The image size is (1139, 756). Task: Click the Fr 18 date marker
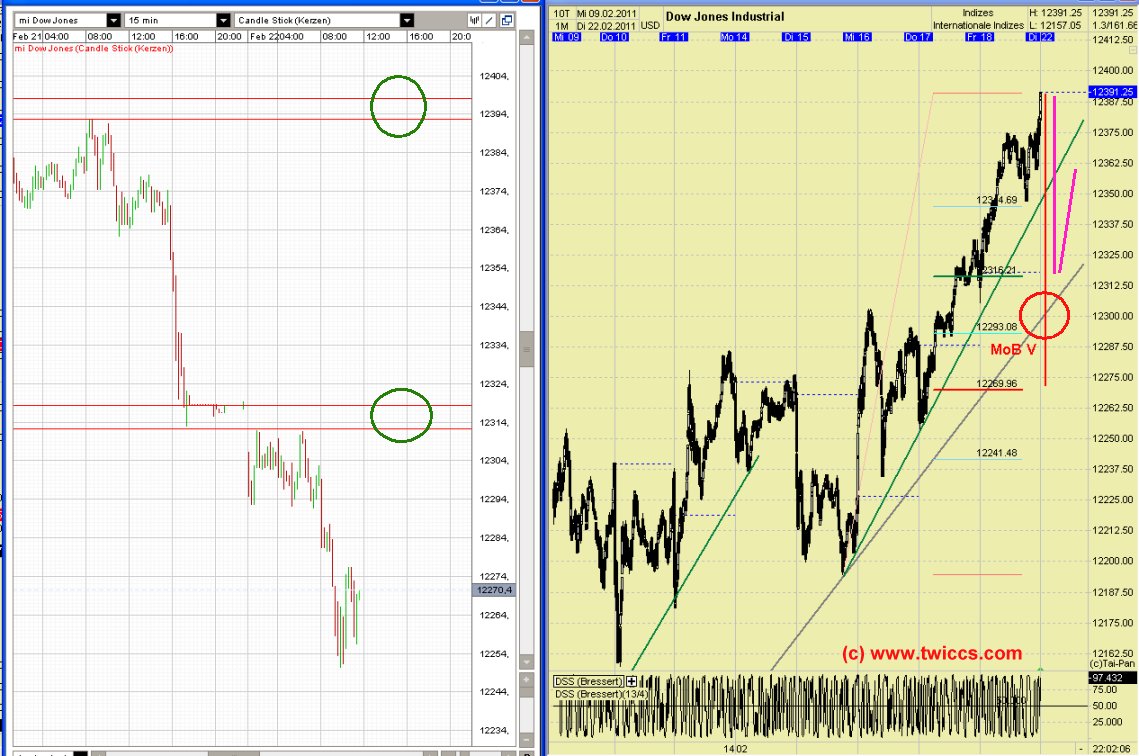click(x=979, y=36)
